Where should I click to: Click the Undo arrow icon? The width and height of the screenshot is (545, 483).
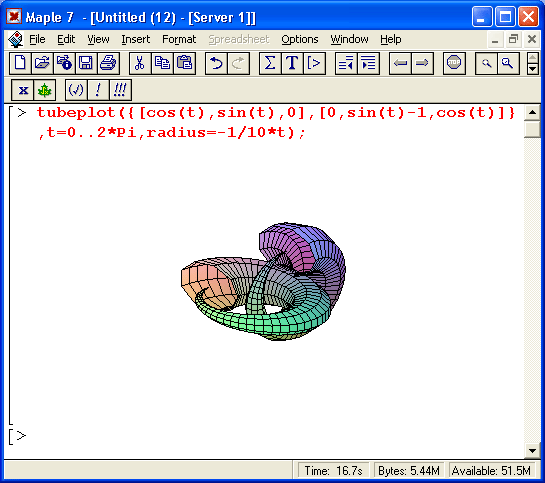[216, 64]
